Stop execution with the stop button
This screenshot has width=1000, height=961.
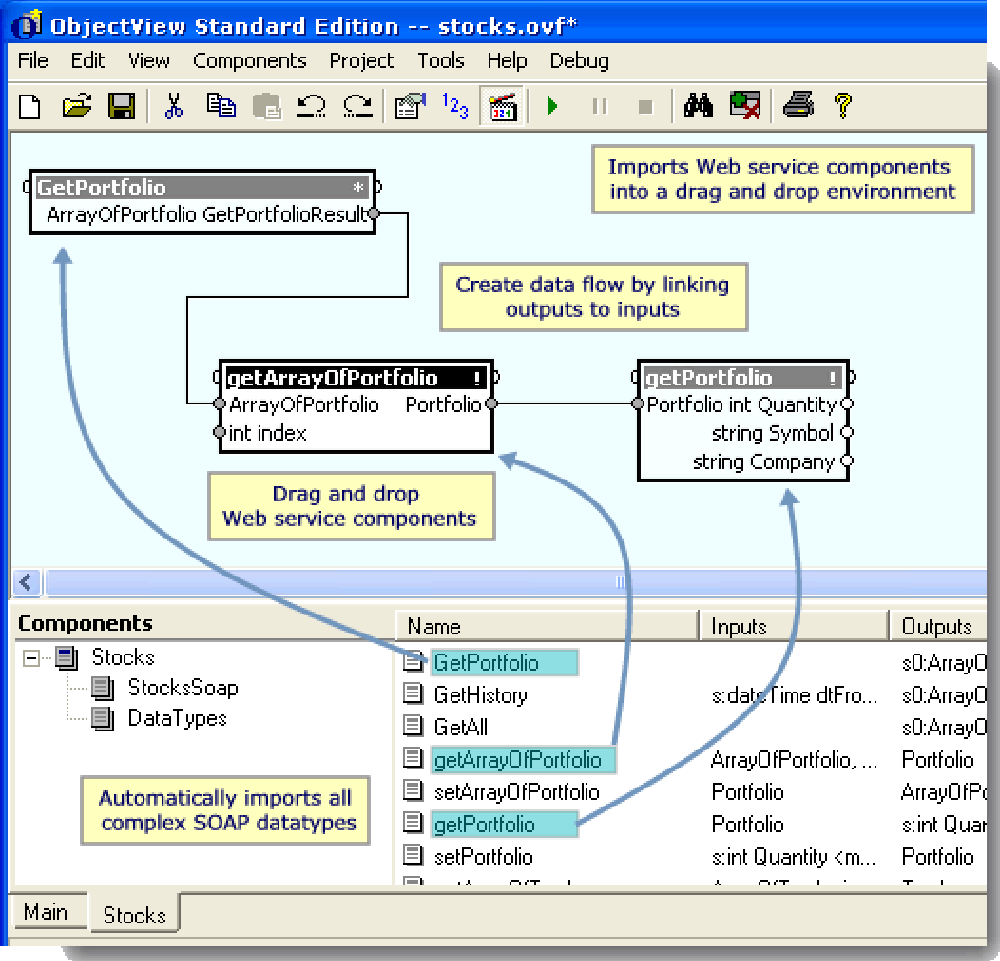(x=645, y=106)
